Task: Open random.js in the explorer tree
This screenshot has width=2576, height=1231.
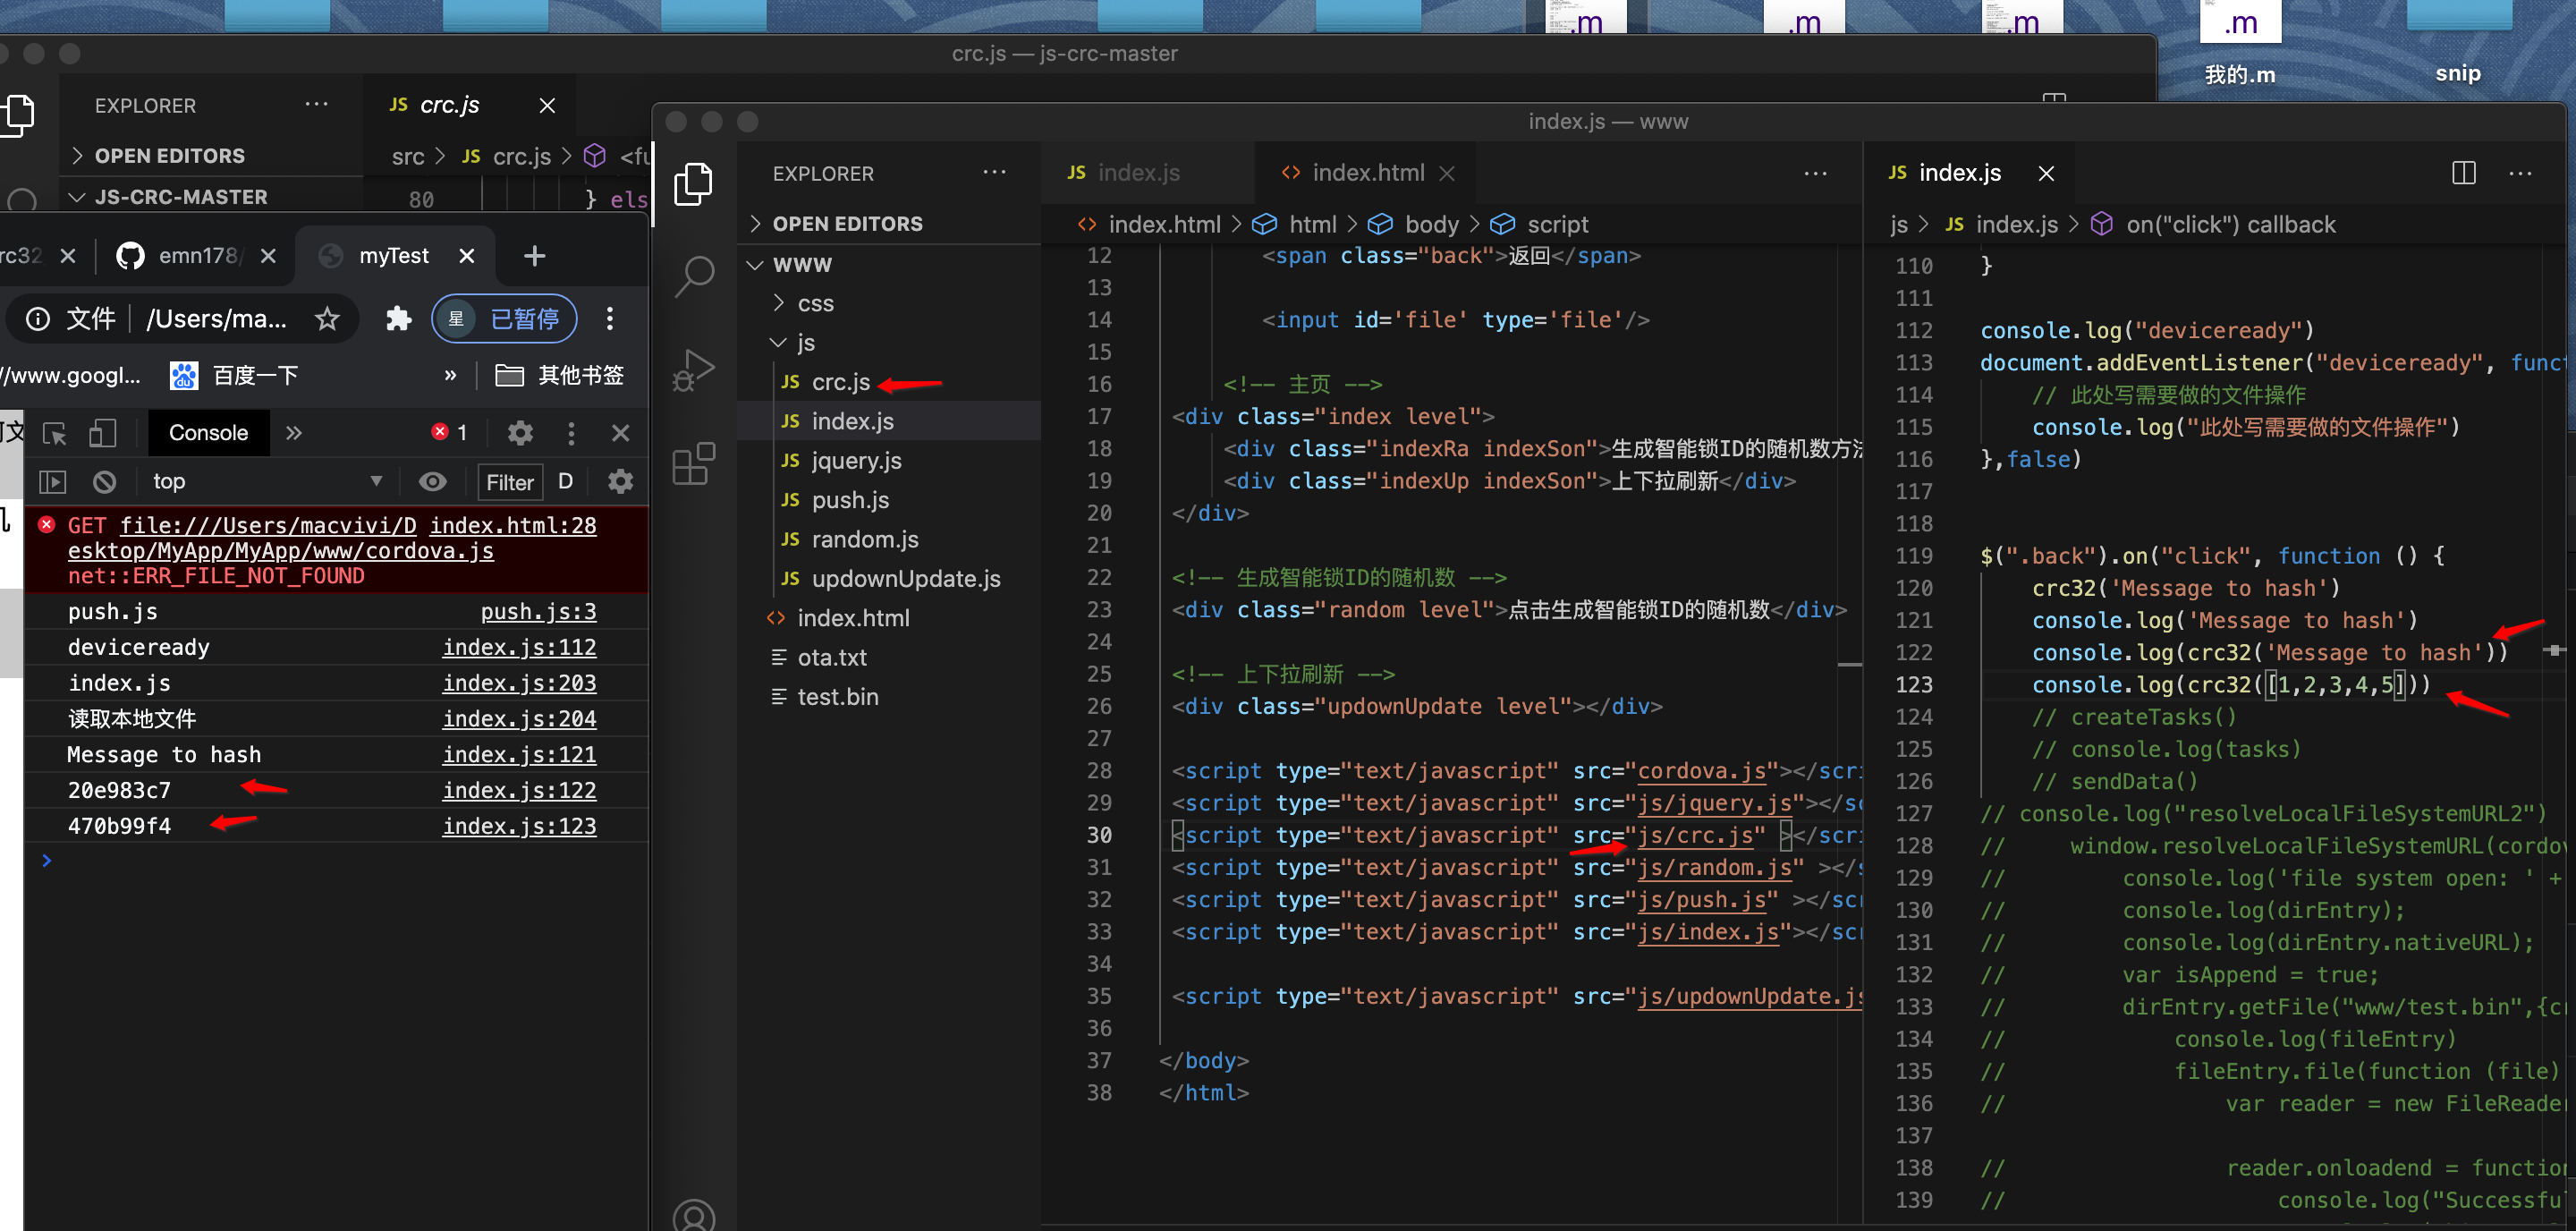Action: pos(864,539)
